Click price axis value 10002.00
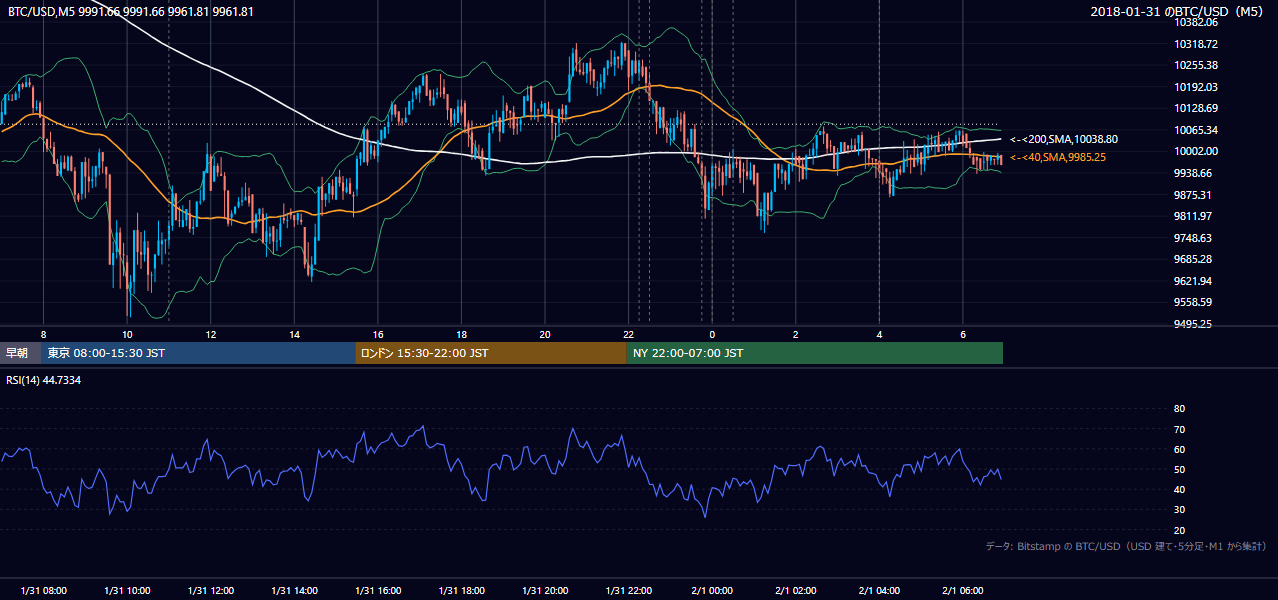The width and height of the screenshot is (1278, 600). (1196, 151)
